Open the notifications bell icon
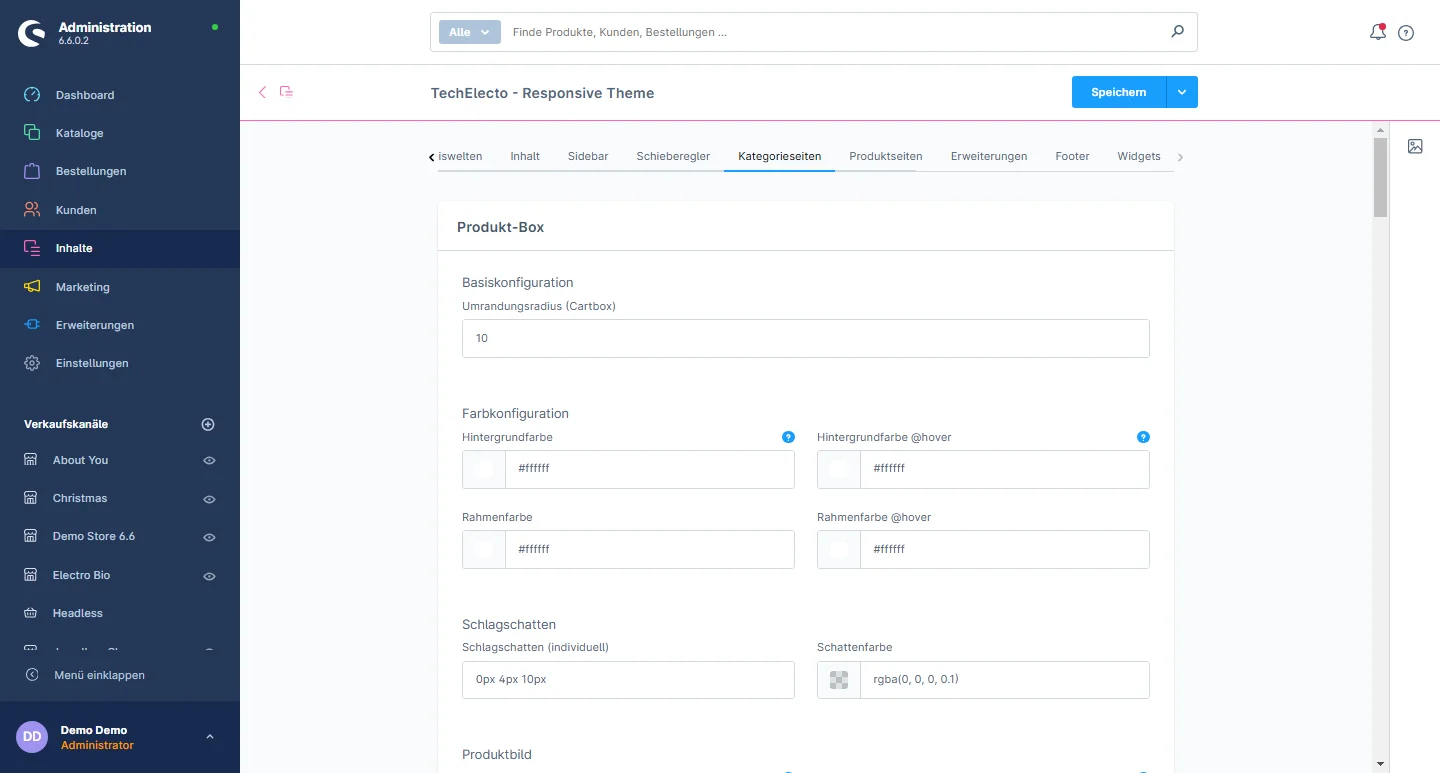The image size is (1440, 773). point(1377,32)
